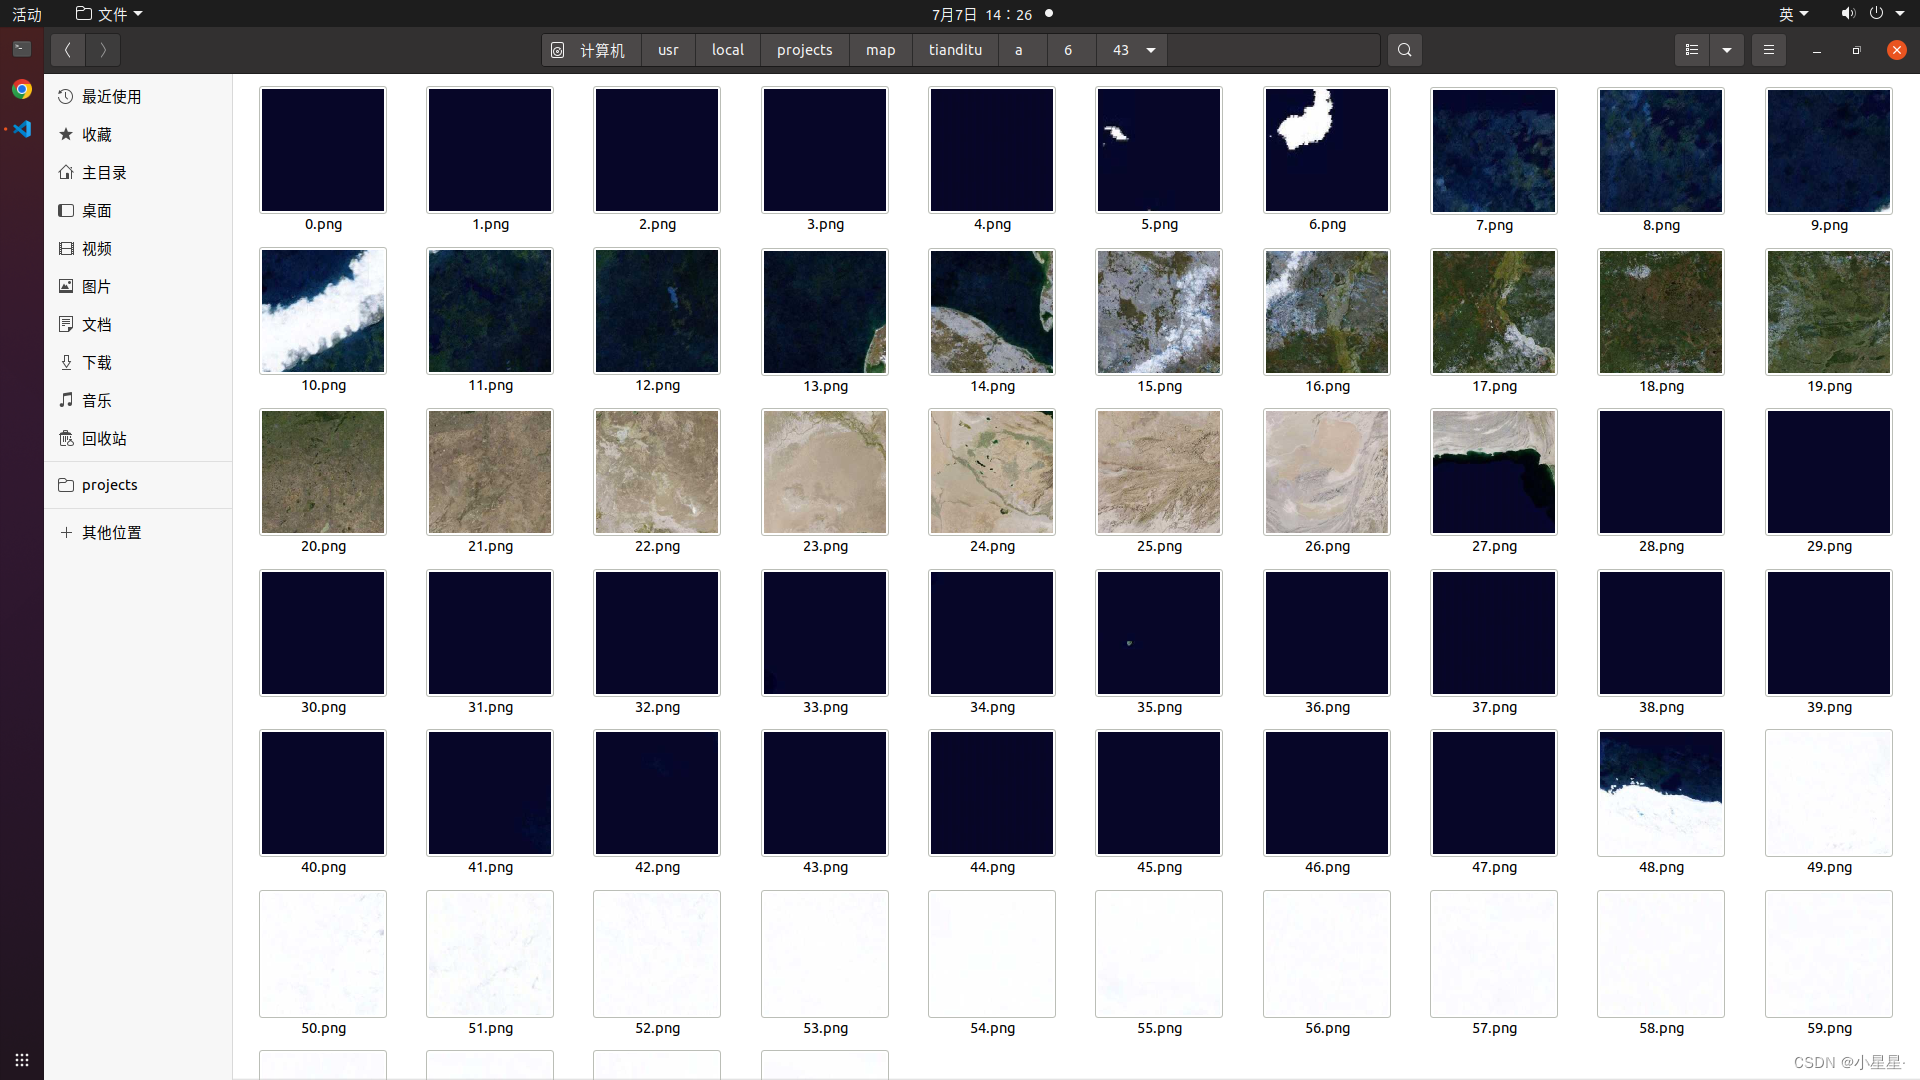
Task: Open the hamburger main menu
Action: [1769, 50]
